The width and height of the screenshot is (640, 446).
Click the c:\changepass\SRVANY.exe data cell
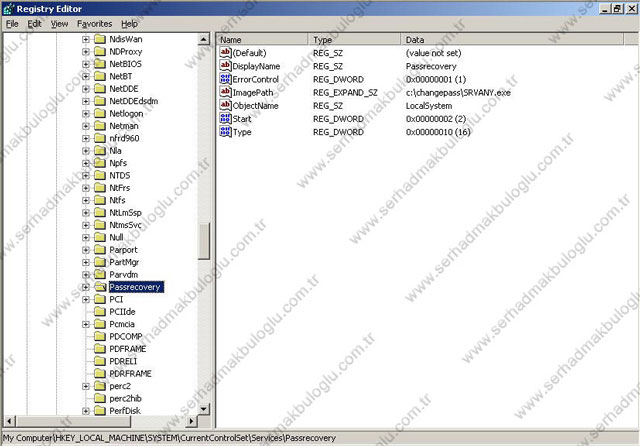tap(458, 93)
